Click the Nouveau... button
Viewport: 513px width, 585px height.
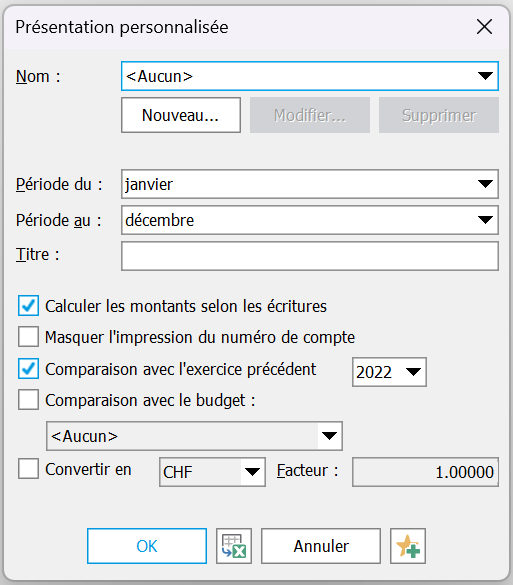pos(181,115)
